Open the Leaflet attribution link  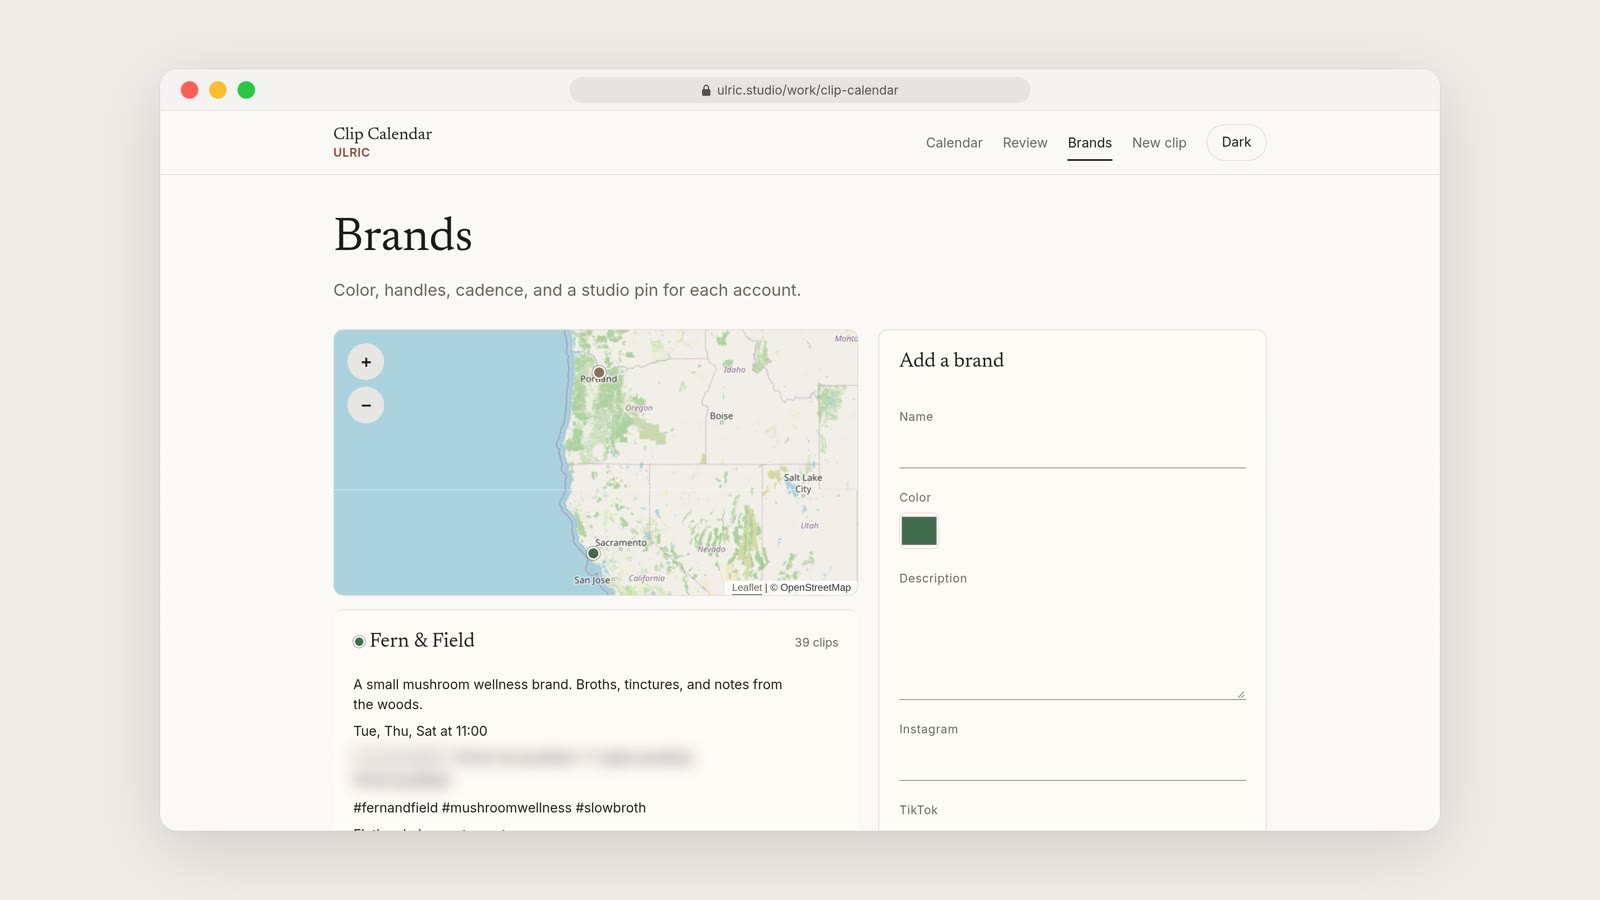(746, 588)
